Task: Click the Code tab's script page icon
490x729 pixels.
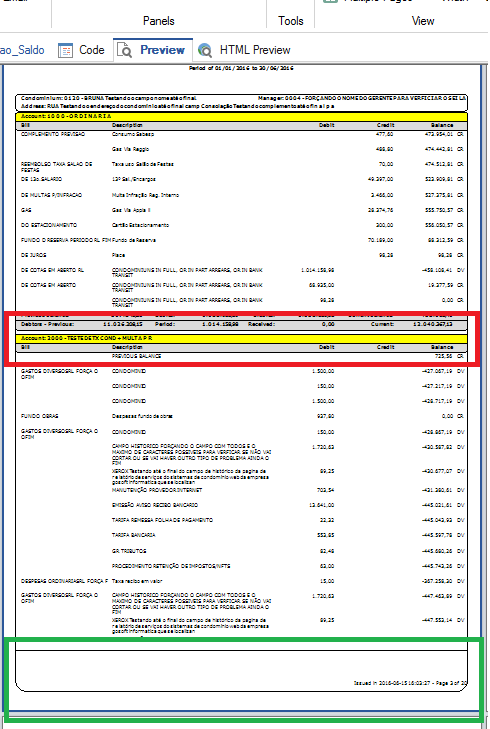Action: pos(65,50)
